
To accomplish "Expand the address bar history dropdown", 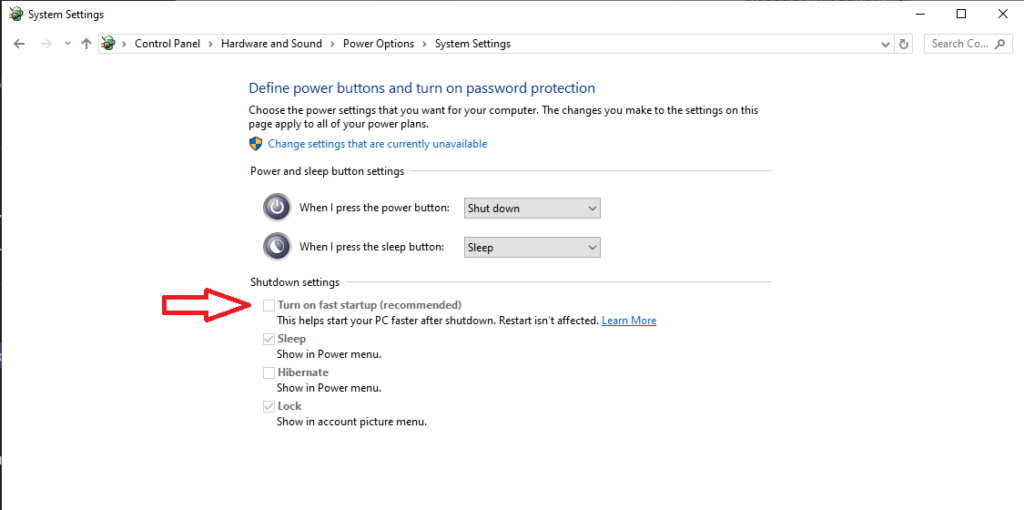I will coord(885,44).
